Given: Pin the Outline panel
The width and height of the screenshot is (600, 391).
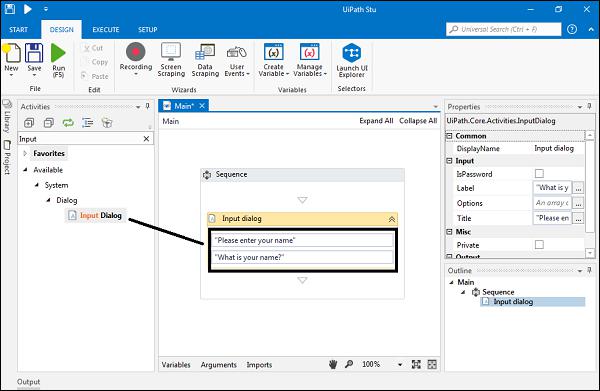Looking at the screenshot, I should point(589,270).
